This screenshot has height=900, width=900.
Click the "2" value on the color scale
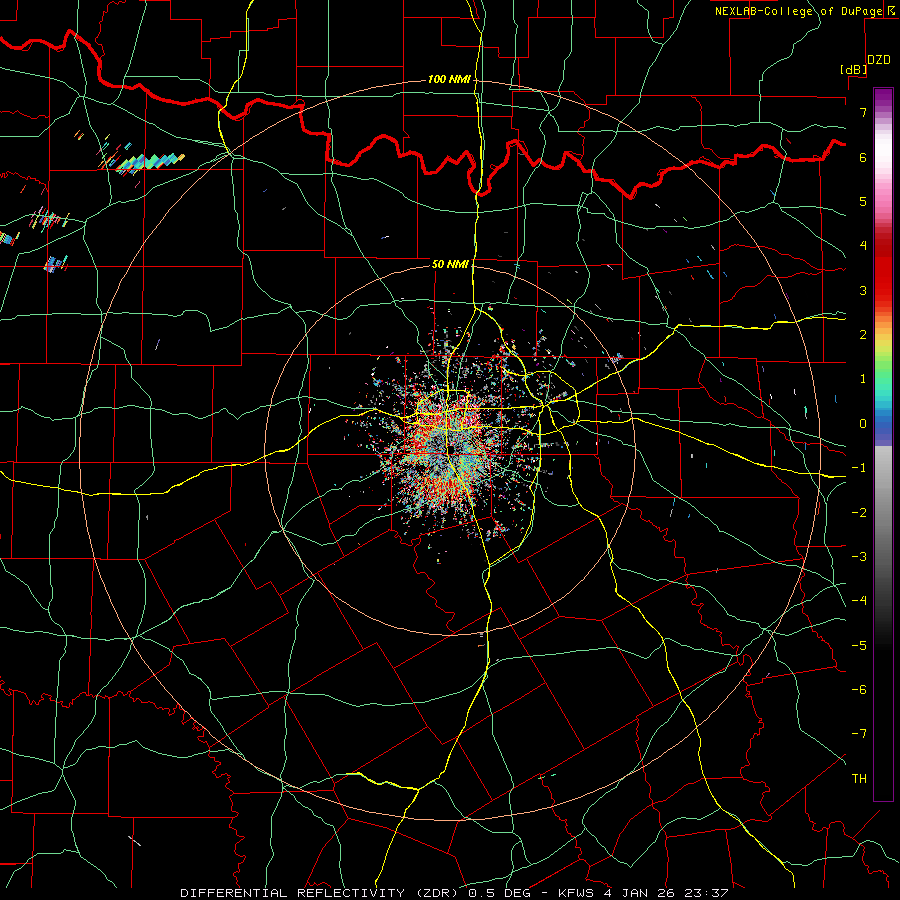coord(863,335)
